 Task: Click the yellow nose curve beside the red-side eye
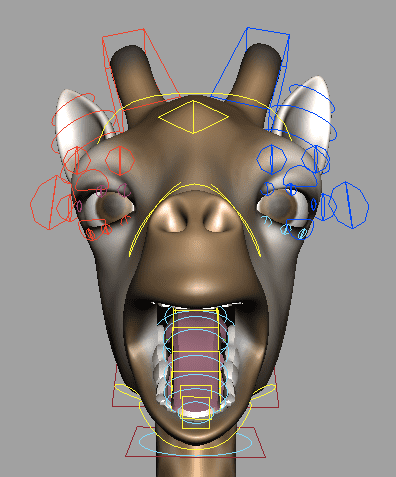154,219
